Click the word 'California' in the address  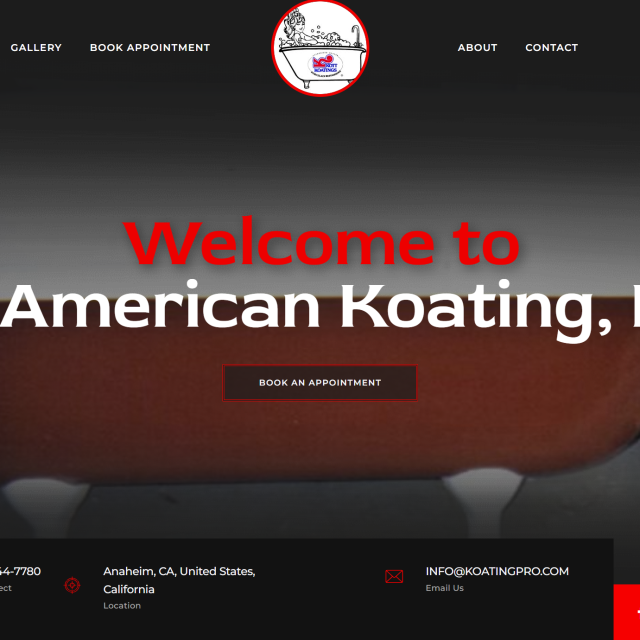129,589
